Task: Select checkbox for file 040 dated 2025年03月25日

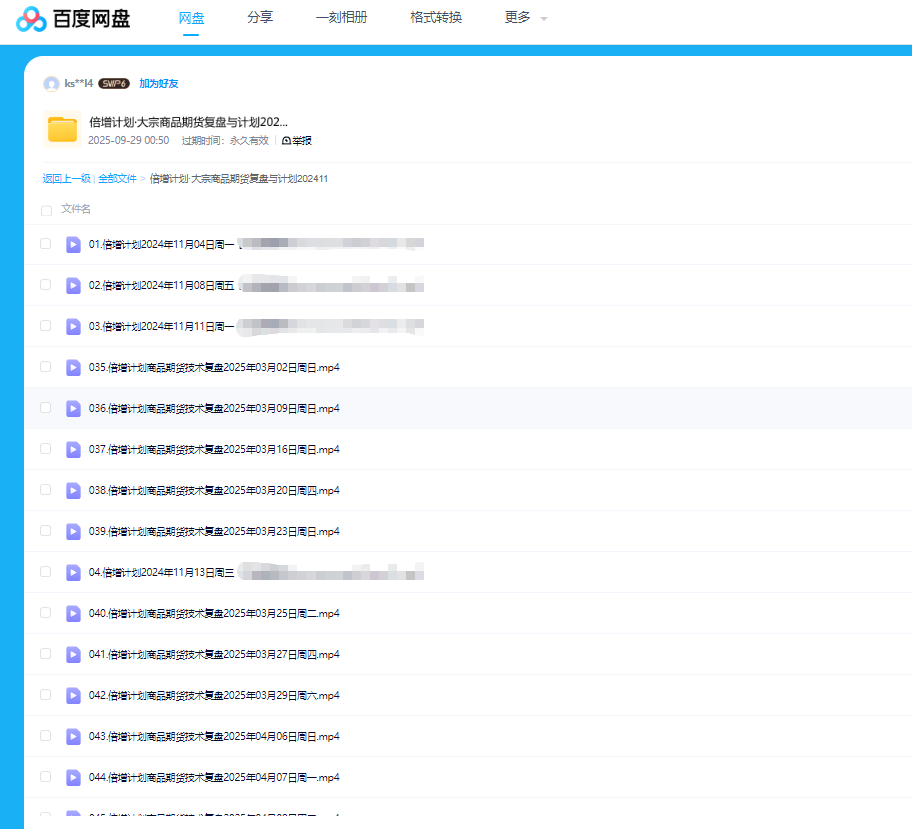Action: click(46, 613)
